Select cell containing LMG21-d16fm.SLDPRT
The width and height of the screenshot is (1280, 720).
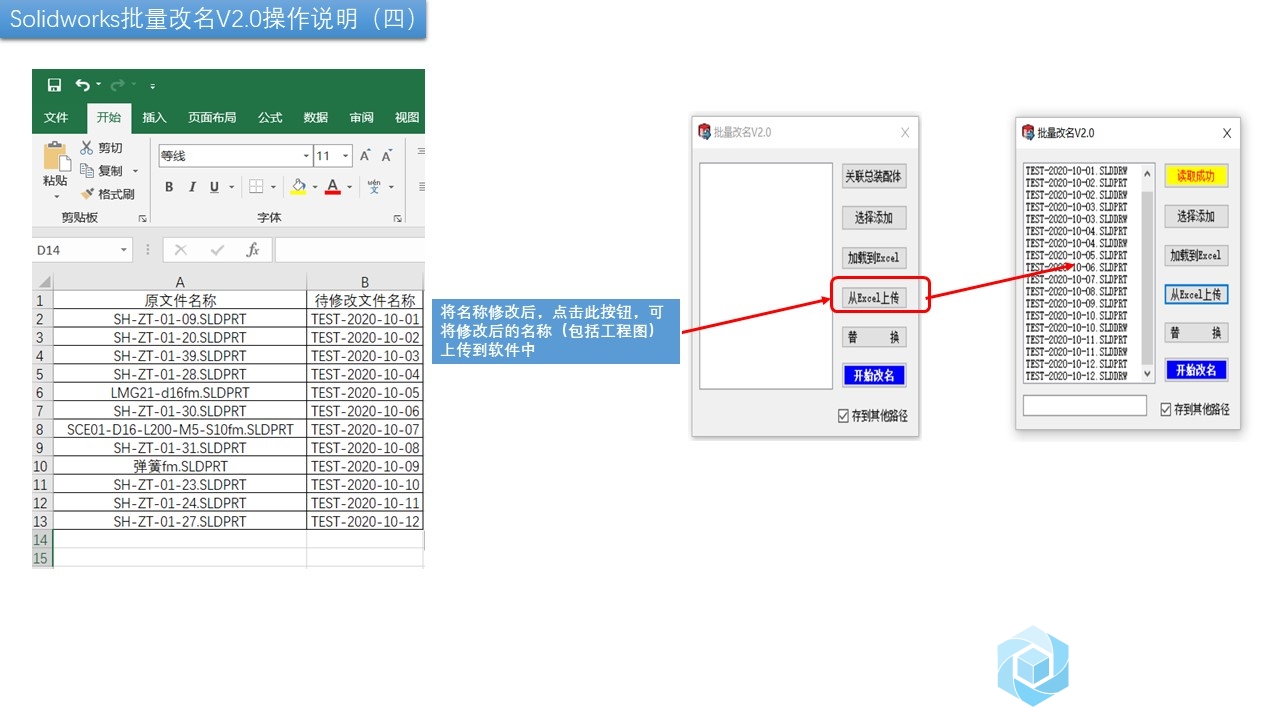(180, 393)
